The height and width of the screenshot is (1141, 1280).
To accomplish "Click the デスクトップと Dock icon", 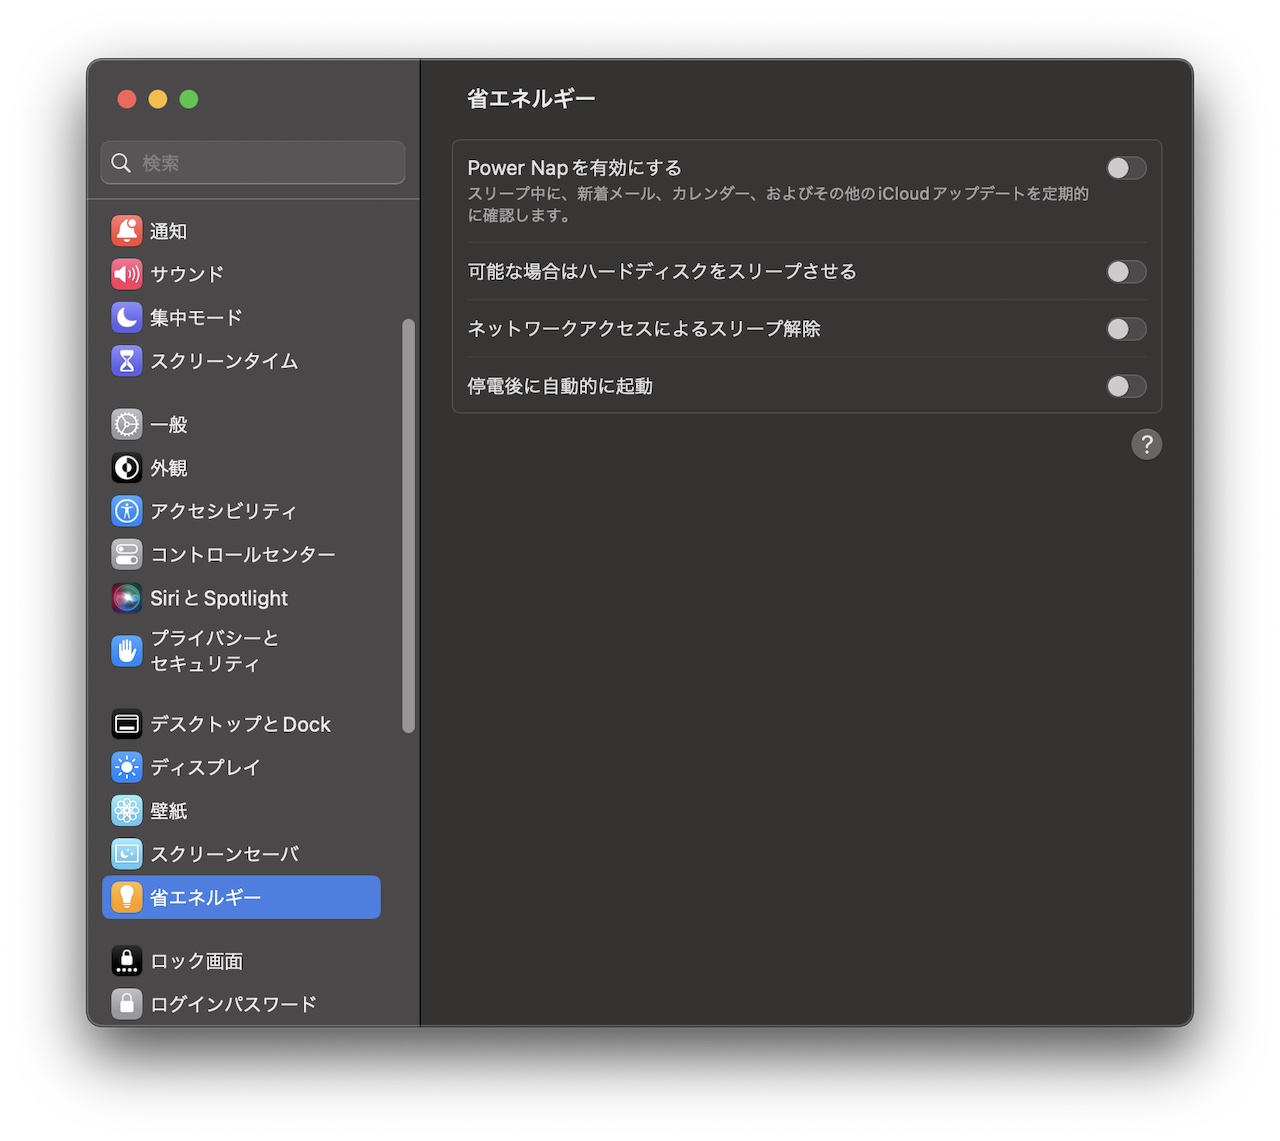I will click(x=127, y=724).
